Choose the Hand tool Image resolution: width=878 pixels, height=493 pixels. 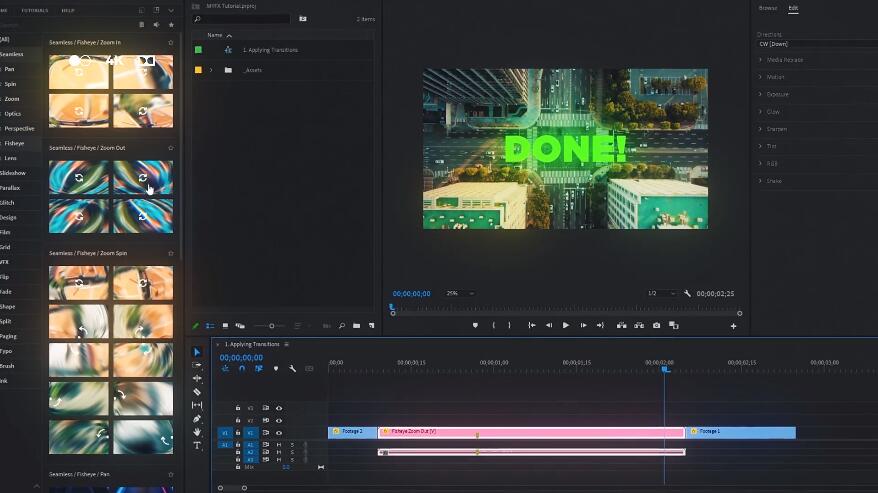[x=197, y=432]
